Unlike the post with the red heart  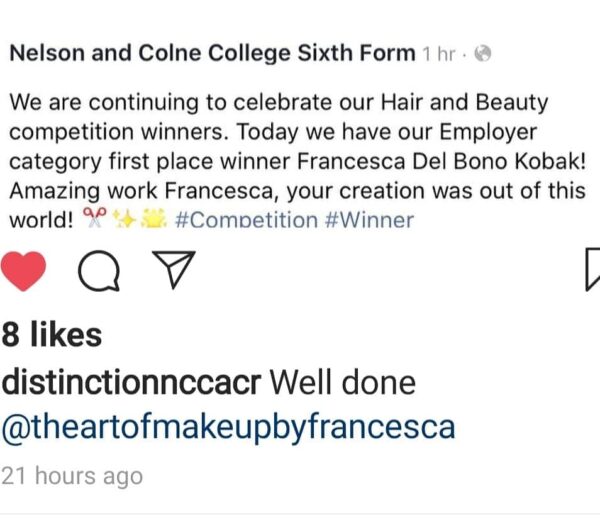[23, 271]
